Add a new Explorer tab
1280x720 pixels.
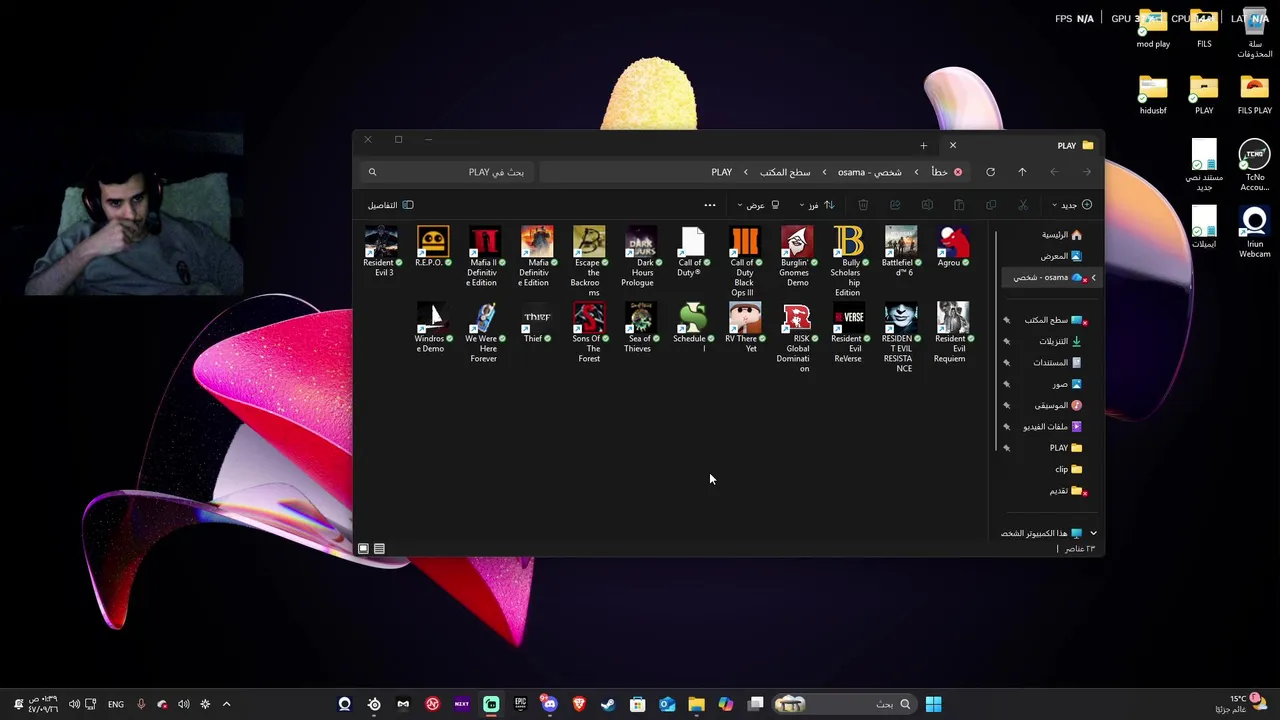[923, 146]
